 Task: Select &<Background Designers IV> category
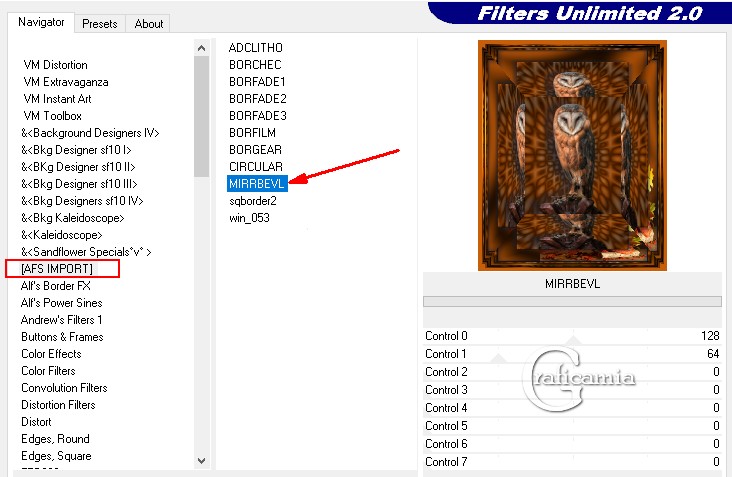click(x=90, y=133)
